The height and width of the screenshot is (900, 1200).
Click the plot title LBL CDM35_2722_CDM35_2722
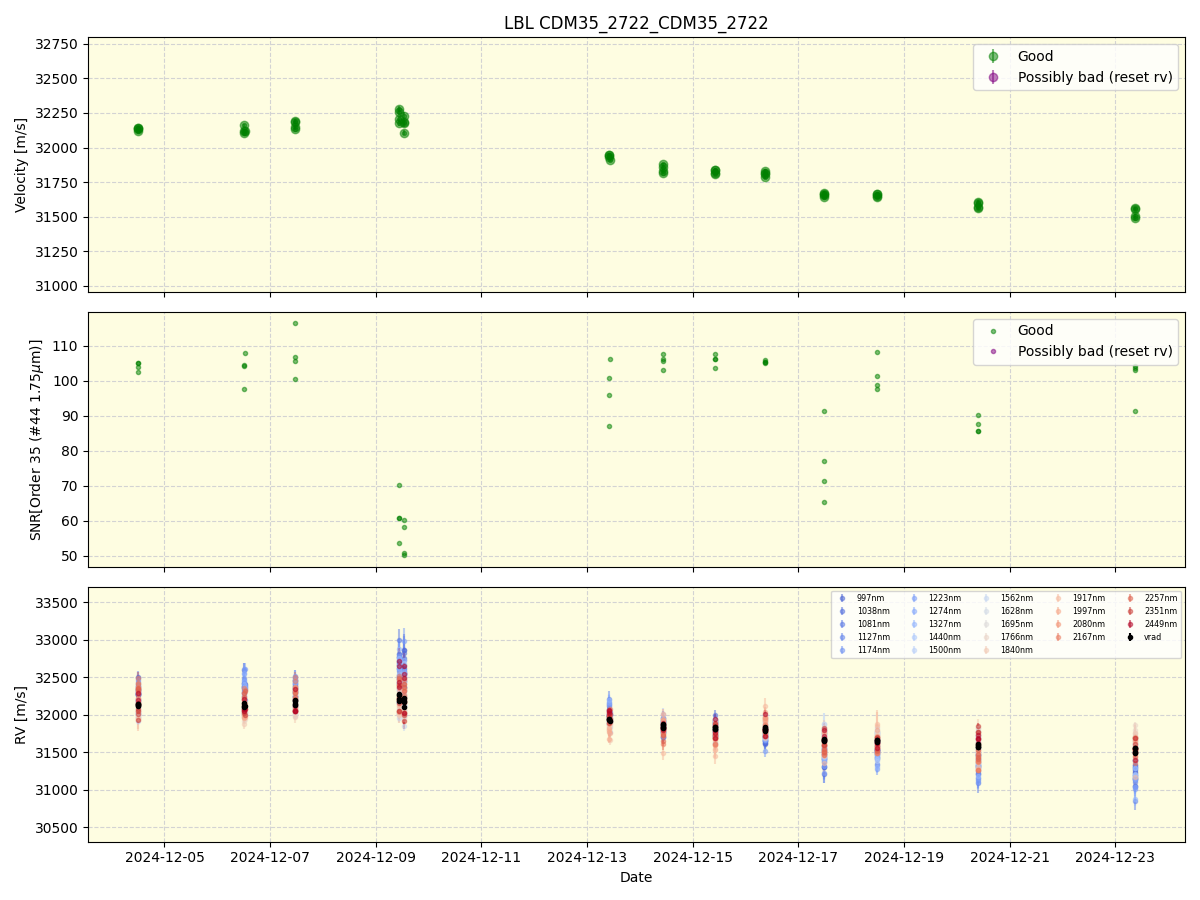coord(636,23)
